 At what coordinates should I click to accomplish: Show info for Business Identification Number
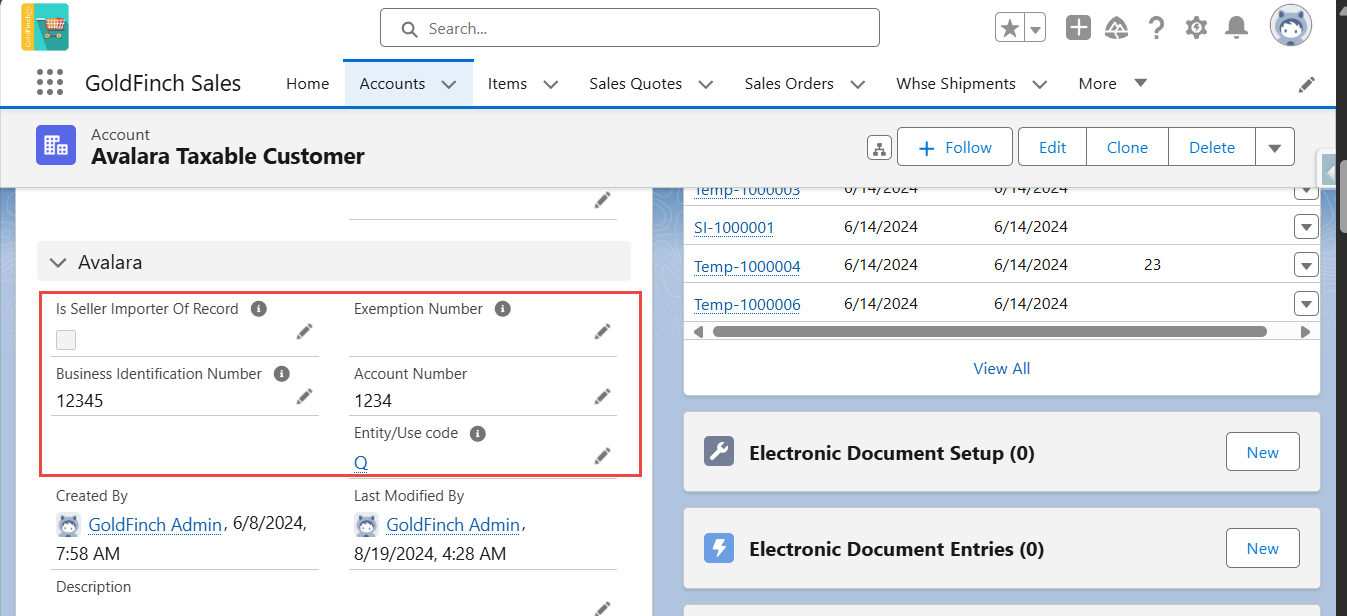[x=282, y=374]
